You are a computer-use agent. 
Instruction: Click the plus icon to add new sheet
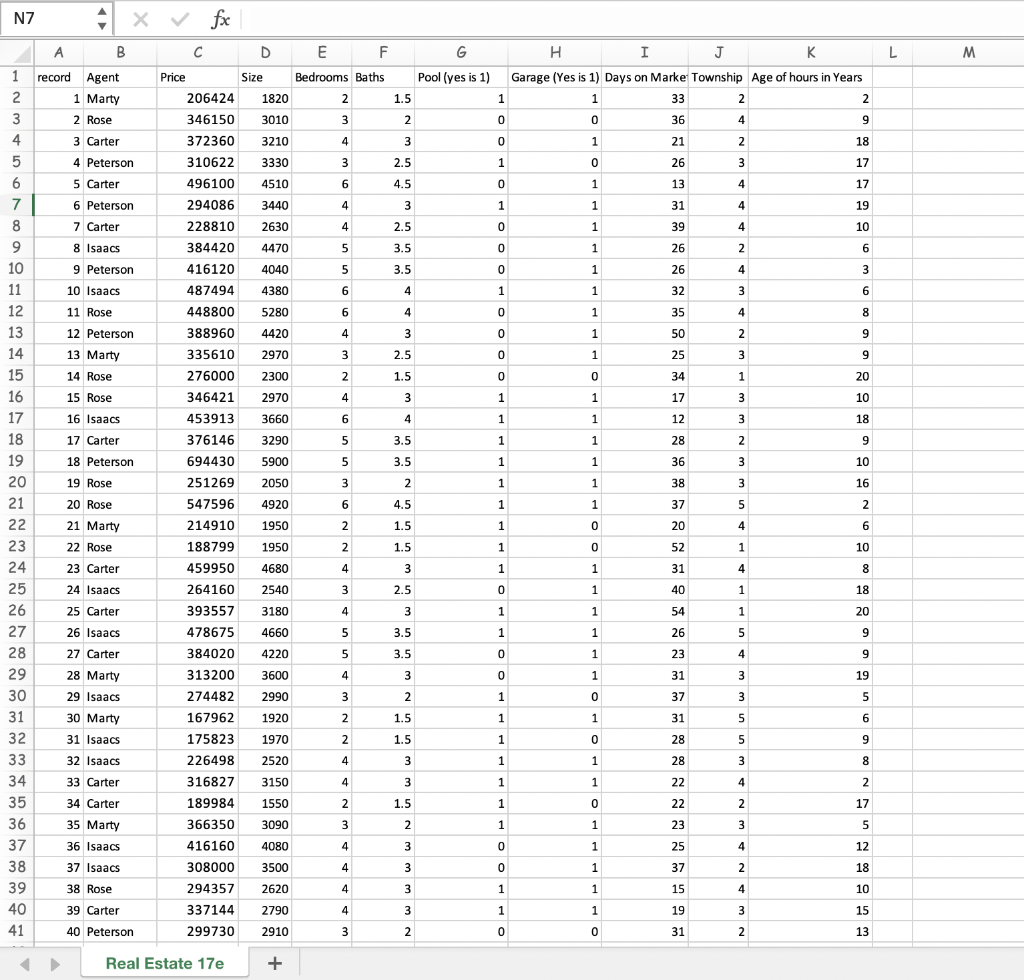tap(274, 962)
